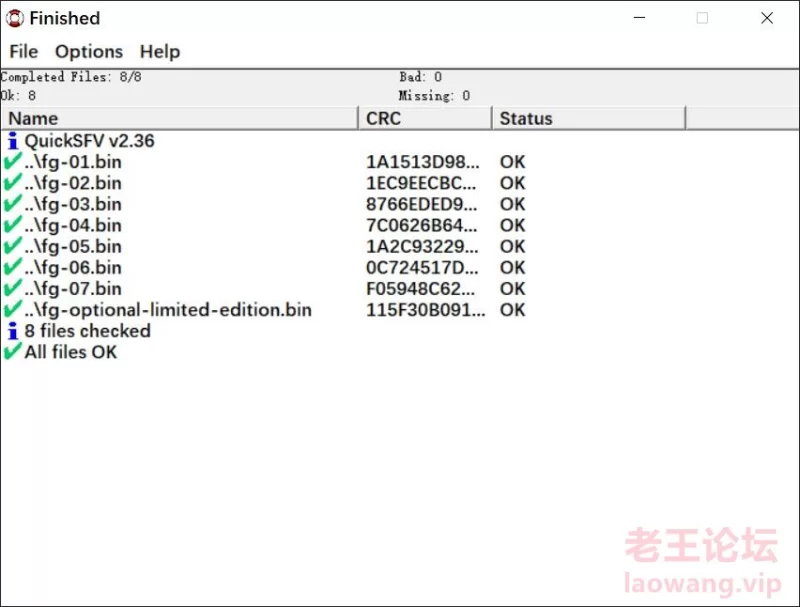Select the ..\fg-07.bin file name
Viewport: 800px width, 607px height.
coord(73,289)
